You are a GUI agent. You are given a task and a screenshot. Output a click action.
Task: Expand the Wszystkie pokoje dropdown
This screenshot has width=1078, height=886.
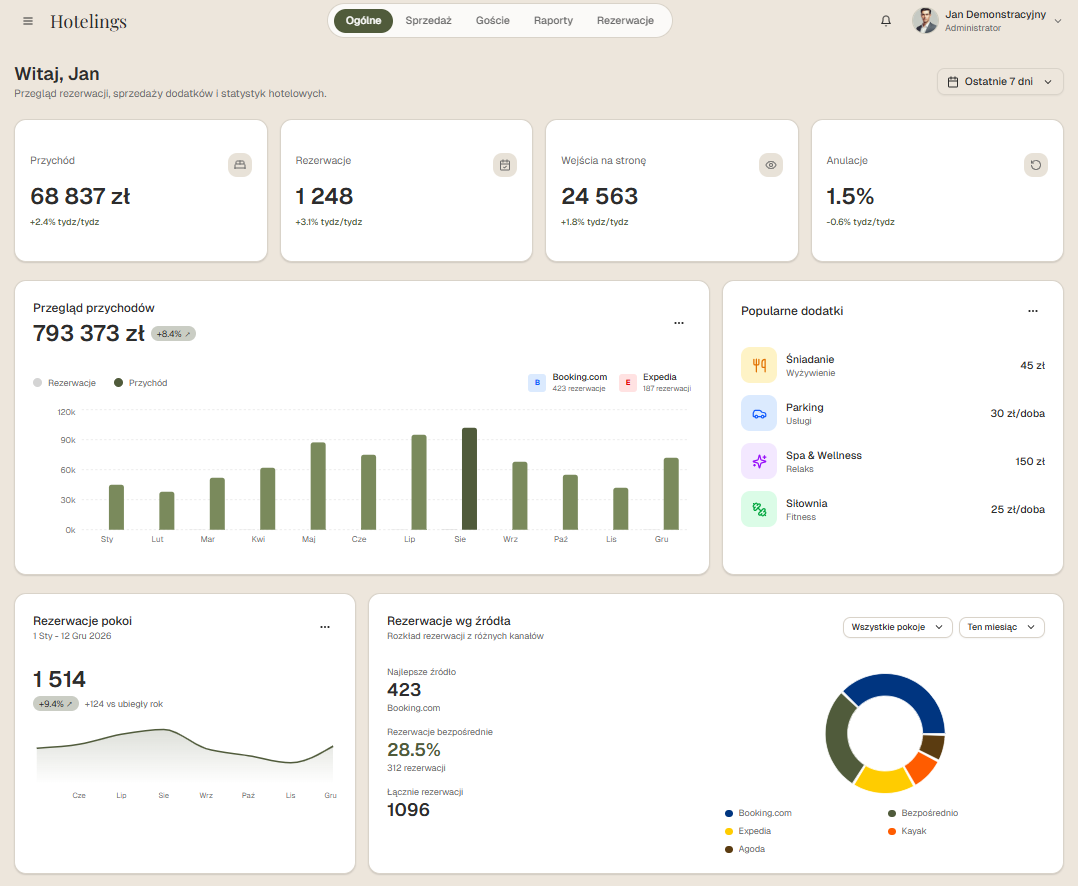pos(897,627)
